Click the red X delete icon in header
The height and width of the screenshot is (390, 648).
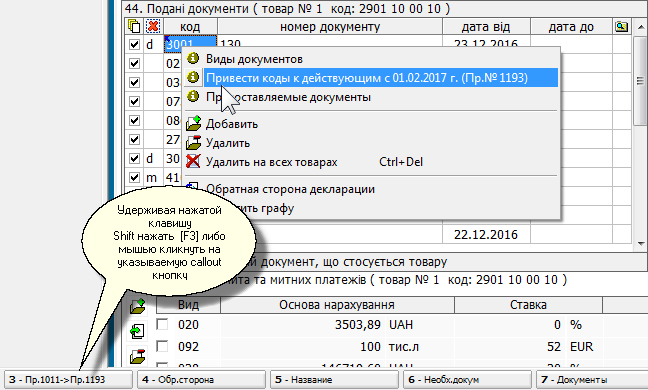153,26
